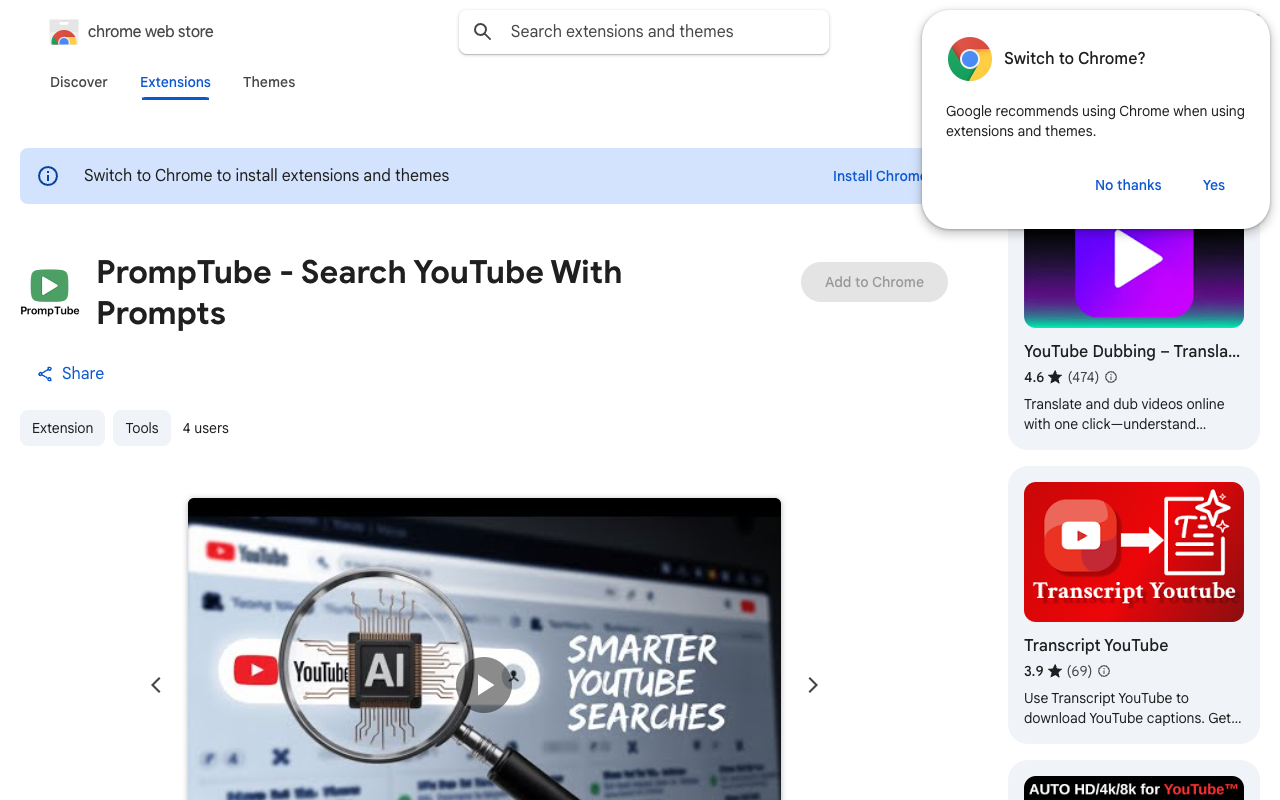Click the Share icon
This screenshot has height=800, width=1280.
[x=45, y=374]
